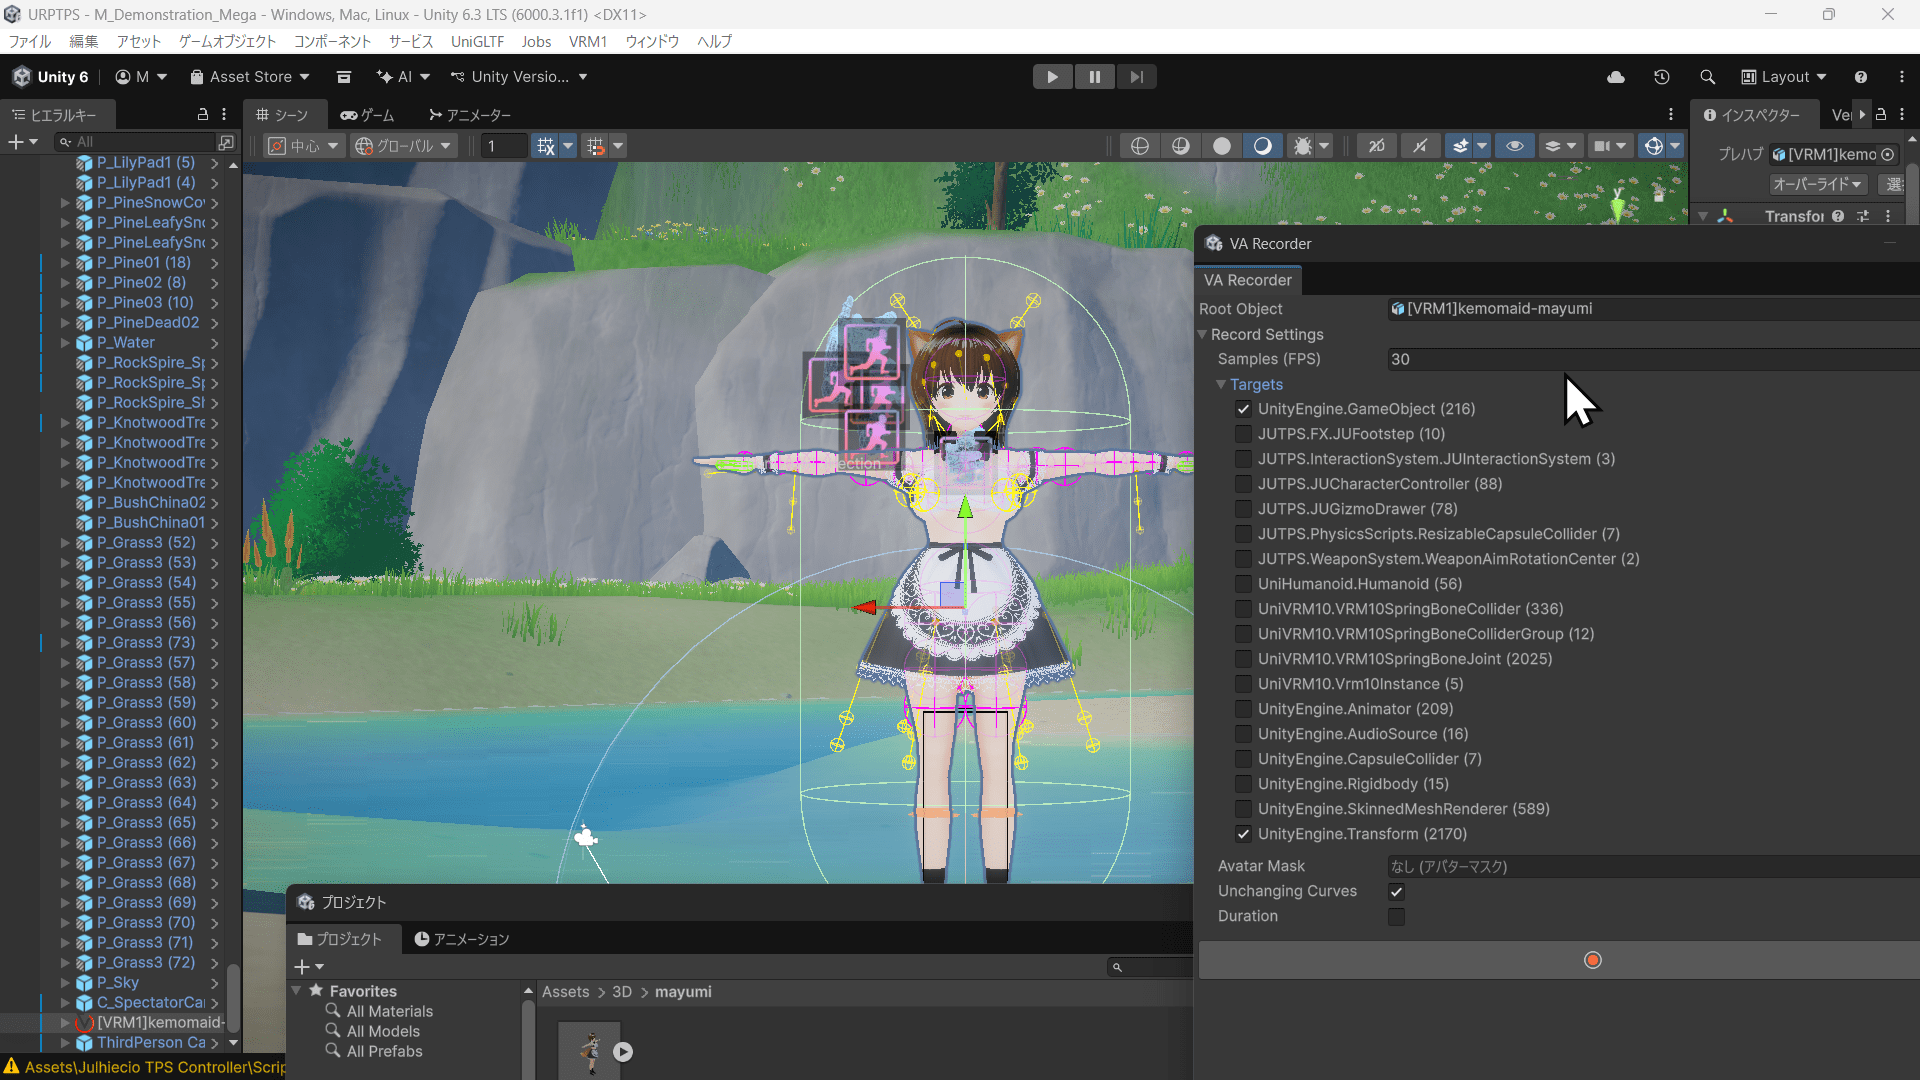This screenshot has width=1920, height=1080.
Task: Collapse the Targets foldout
Action: click(1221, 384)
